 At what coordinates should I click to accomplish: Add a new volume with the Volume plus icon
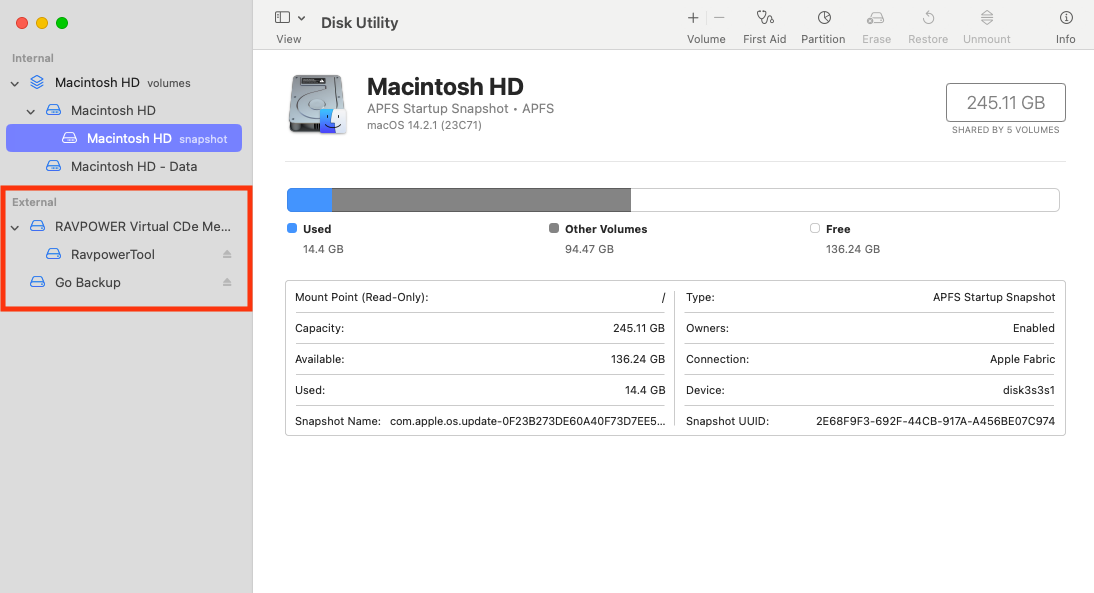pyautogui.click(x=693, y=17)
